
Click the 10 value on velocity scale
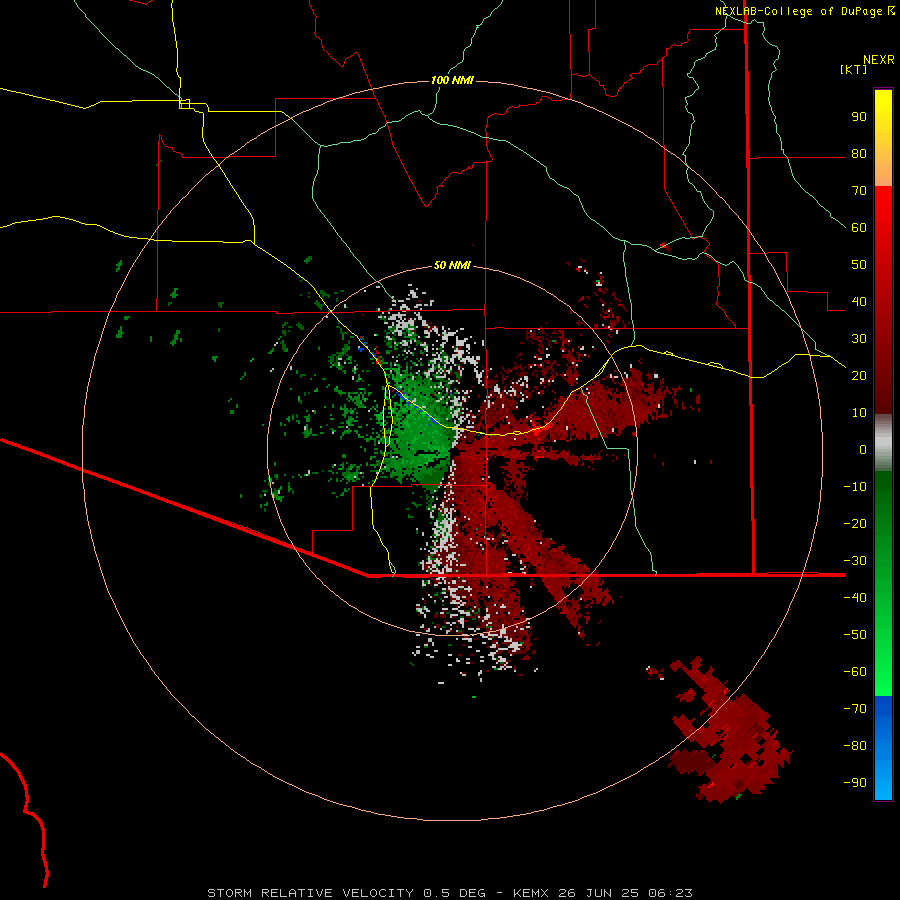pos(859,413)
